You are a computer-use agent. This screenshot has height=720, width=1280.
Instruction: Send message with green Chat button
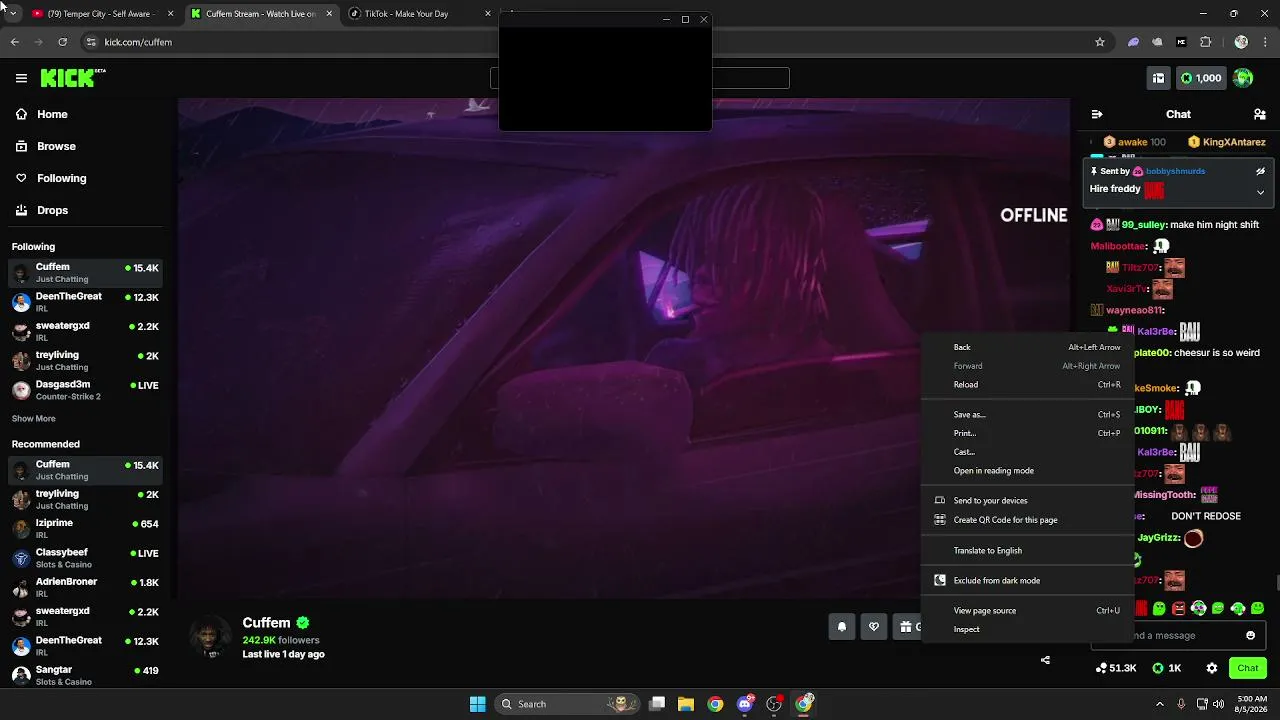pos(1247,668)
